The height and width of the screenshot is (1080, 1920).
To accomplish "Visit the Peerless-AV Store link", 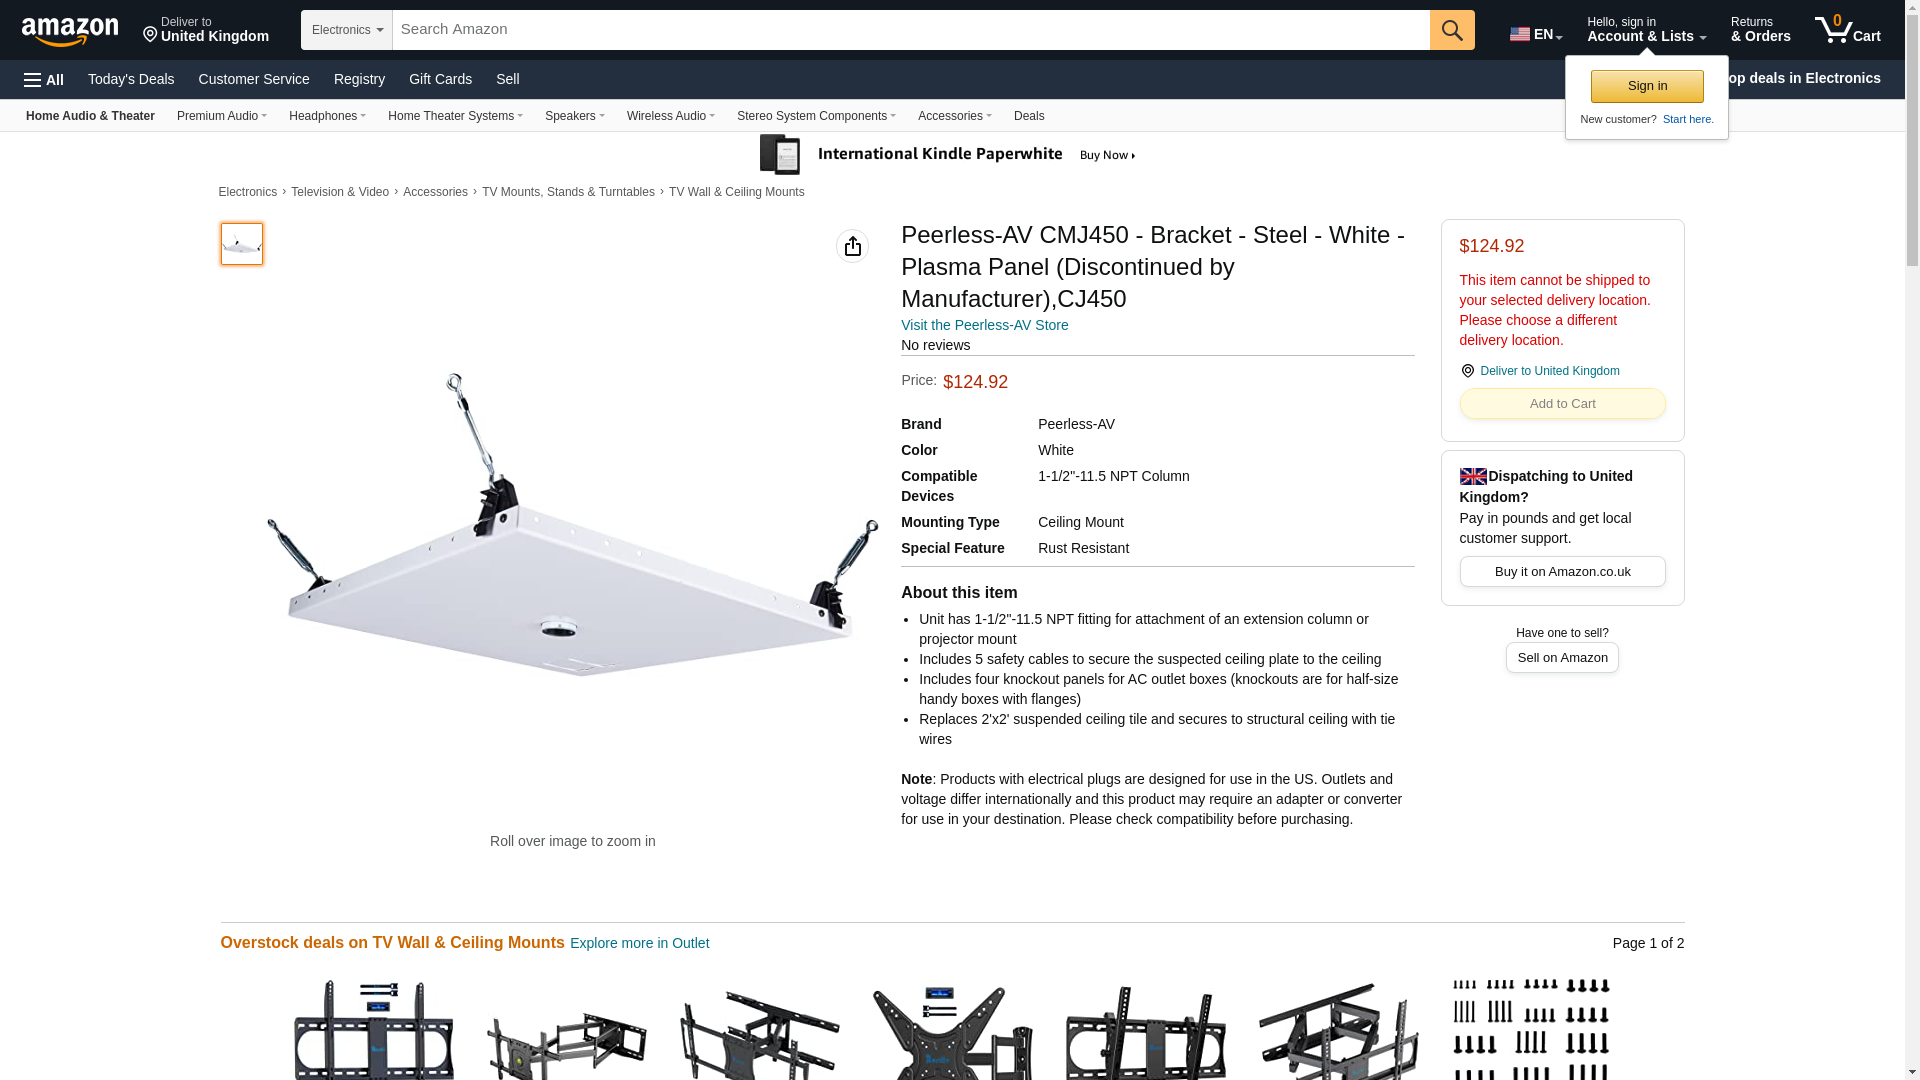I will pyautogui.click(x=984, y=325).
